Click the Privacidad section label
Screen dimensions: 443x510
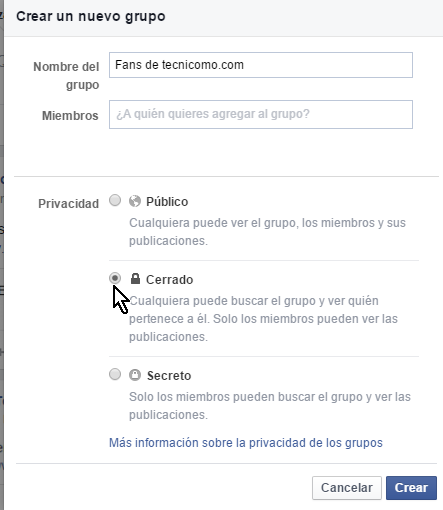pyautogui.click(x=68, y=203)
